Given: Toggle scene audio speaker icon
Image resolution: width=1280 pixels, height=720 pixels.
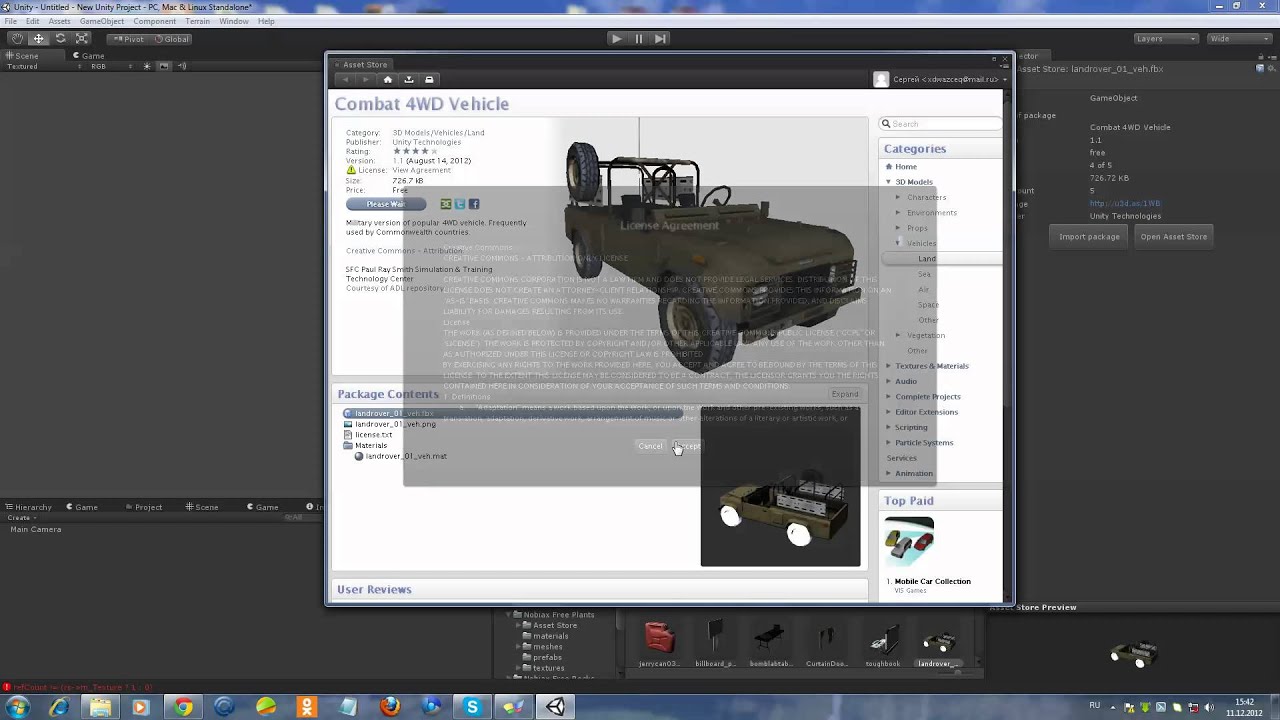Looking at the screenshot, I should [183, 66].
